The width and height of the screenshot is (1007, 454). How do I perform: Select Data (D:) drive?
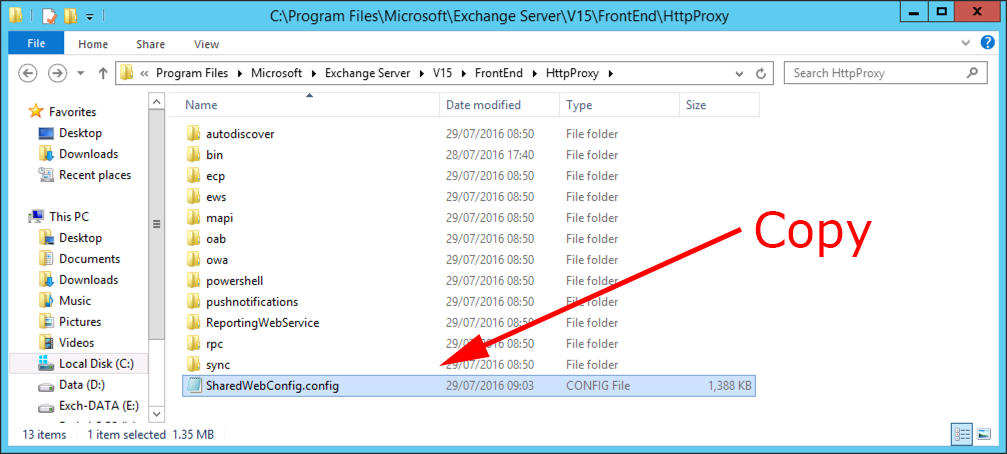pyautogui.click(x=82, y=385)
